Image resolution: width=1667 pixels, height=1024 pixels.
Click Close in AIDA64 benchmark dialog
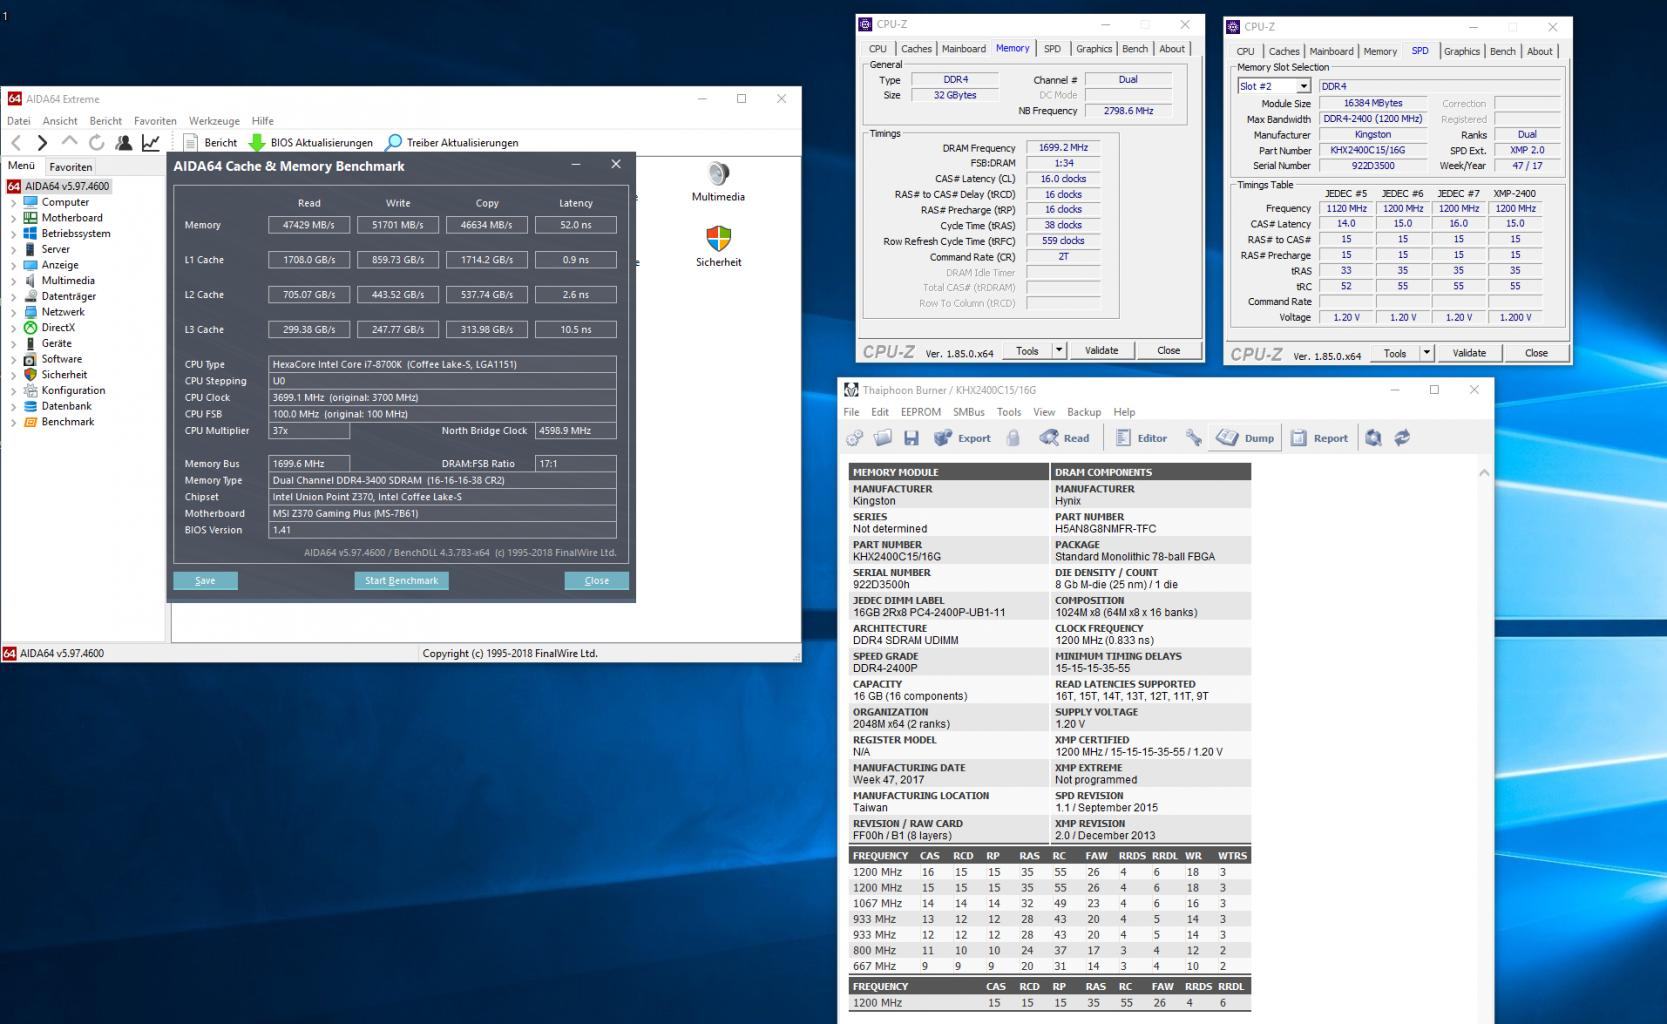point(597,581)
